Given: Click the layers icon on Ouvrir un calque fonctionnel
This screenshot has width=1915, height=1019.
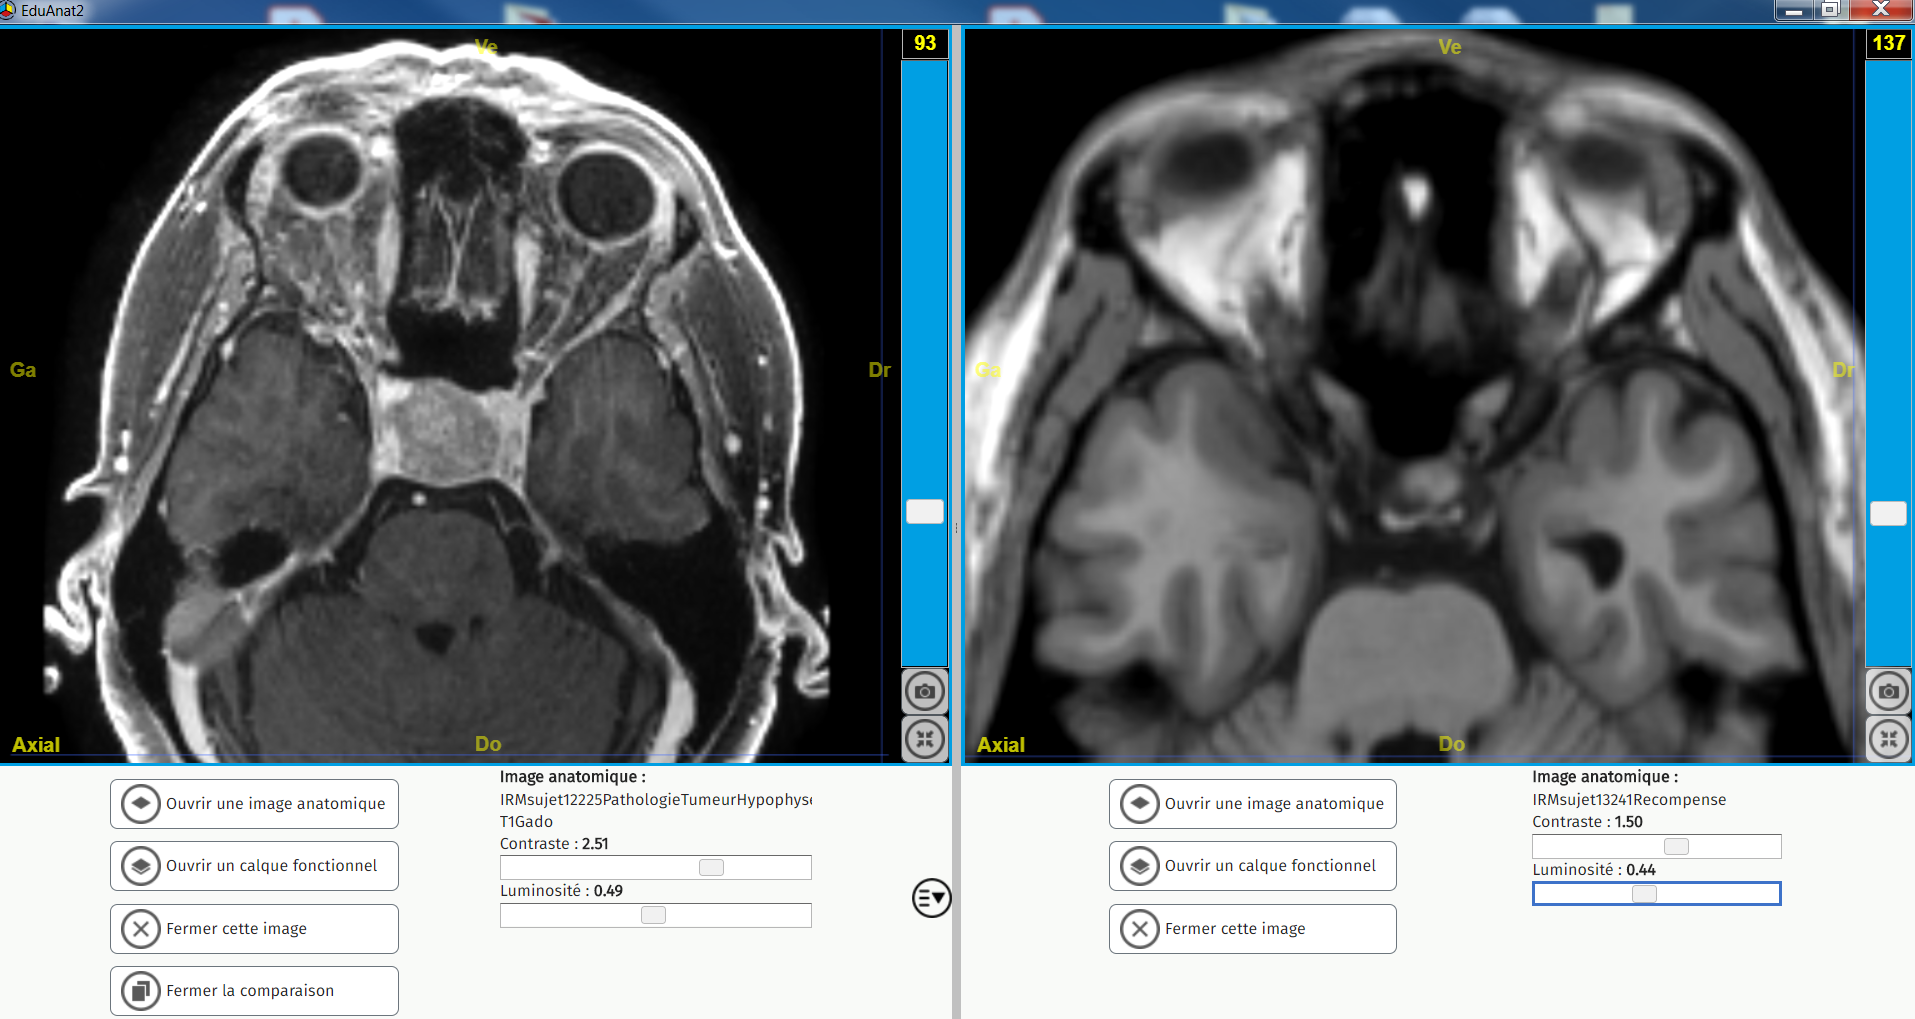Looking at the screenshot, I should [x=140, y=865].
